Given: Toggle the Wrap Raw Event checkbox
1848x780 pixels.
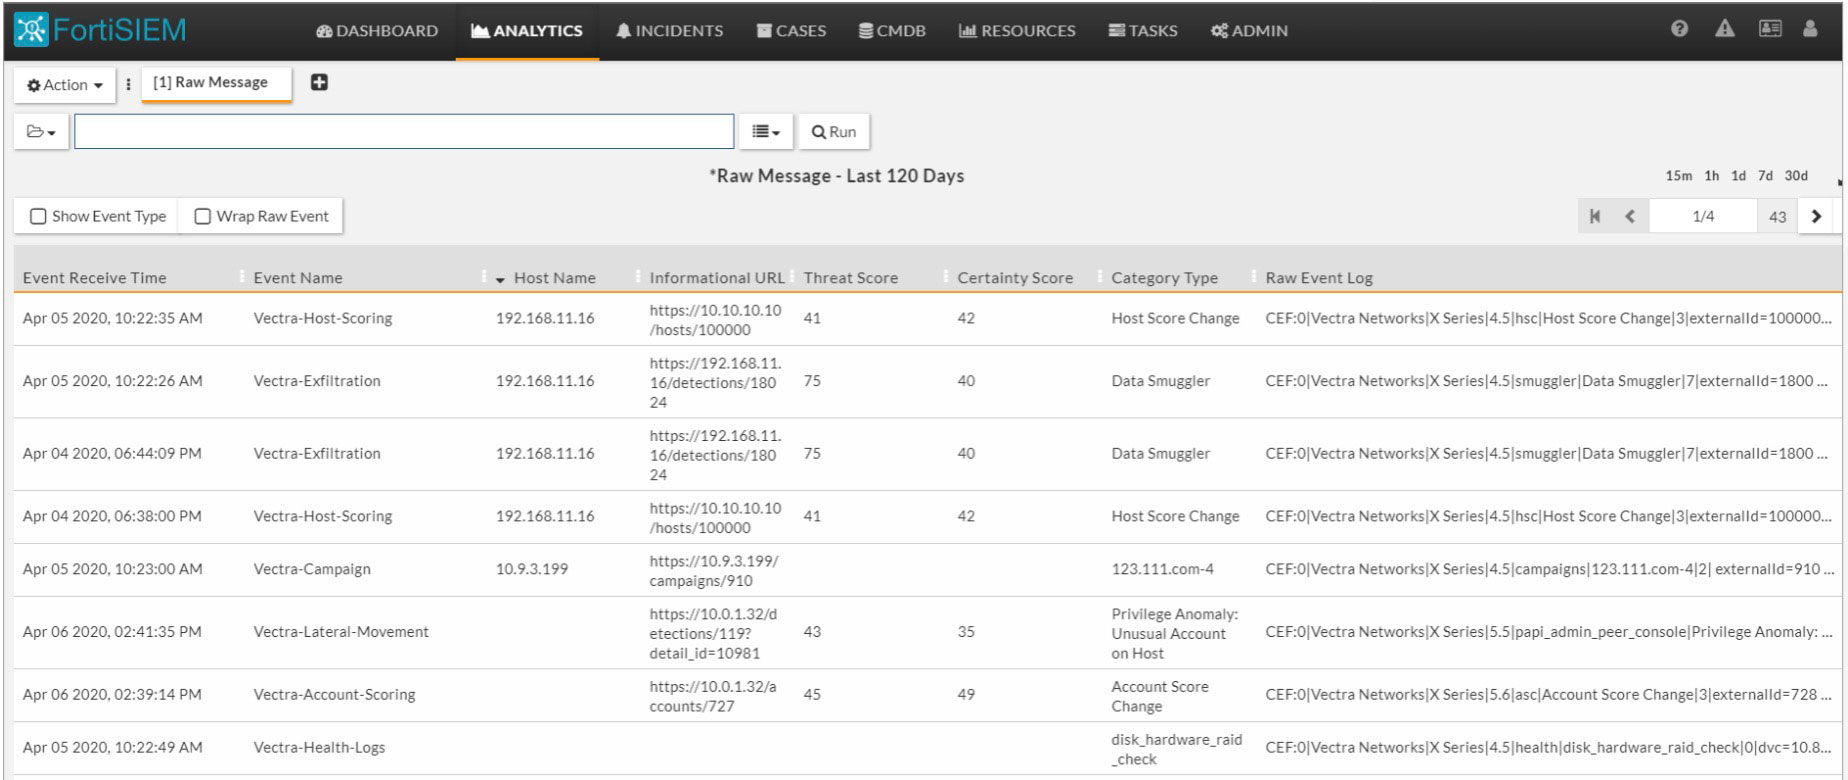Looking at the screenshot, I should (202, 217).
